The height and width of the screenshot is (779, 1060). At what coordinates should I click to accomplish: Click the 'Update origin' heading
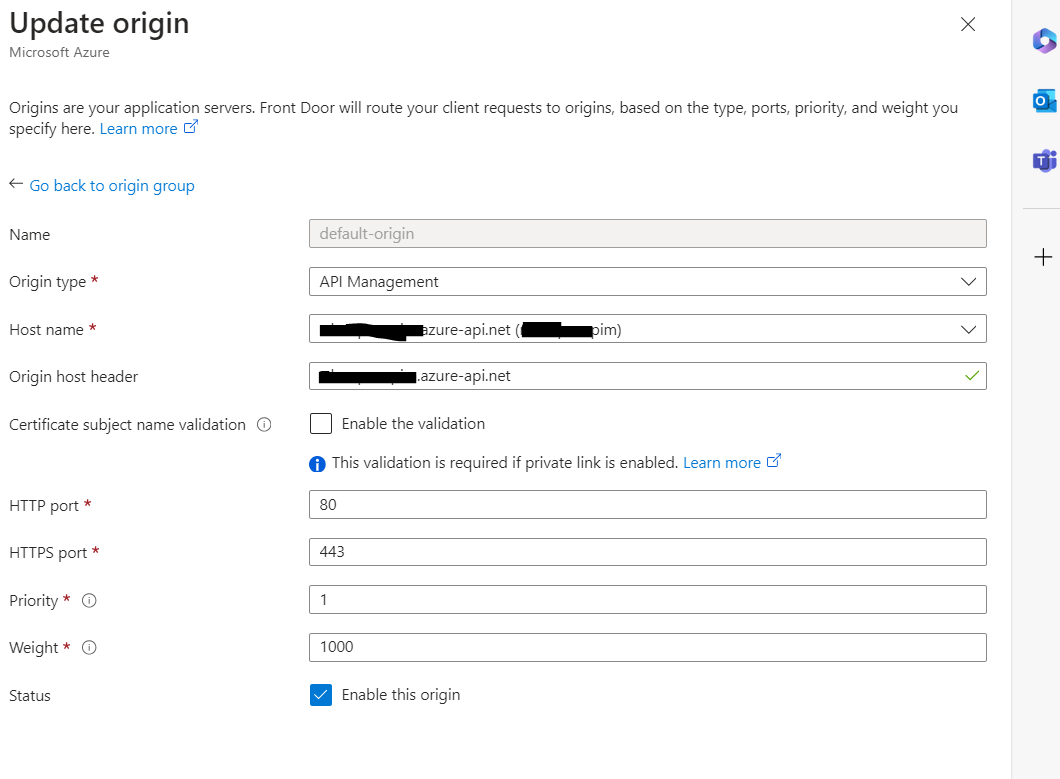click(x=99, y=24)
